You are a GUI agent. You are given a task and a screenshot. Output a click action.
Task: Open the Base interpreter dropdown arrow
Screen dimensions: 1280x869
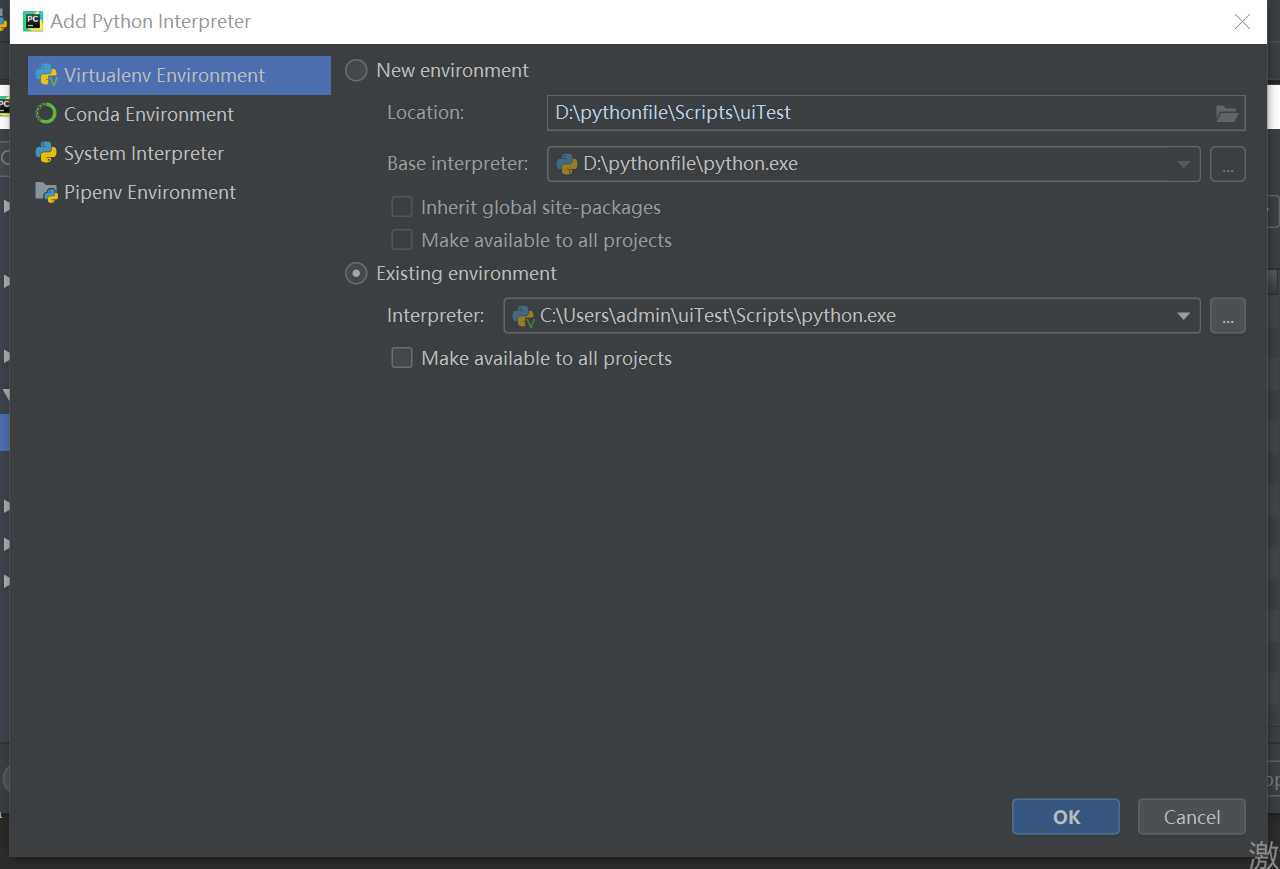tap(1183, 164)
